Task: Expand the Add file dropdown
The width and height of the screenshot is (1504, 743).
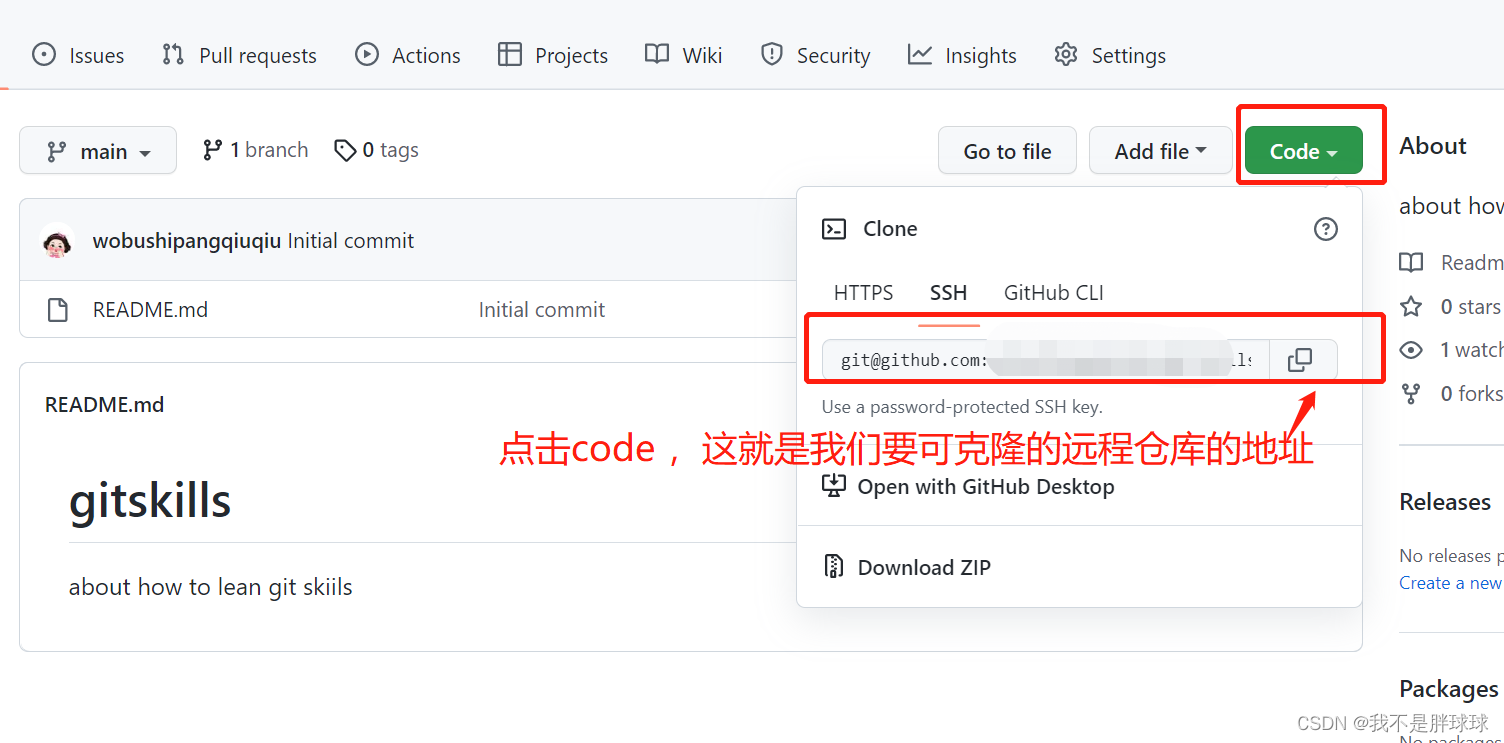Action: coord(1160,151)
